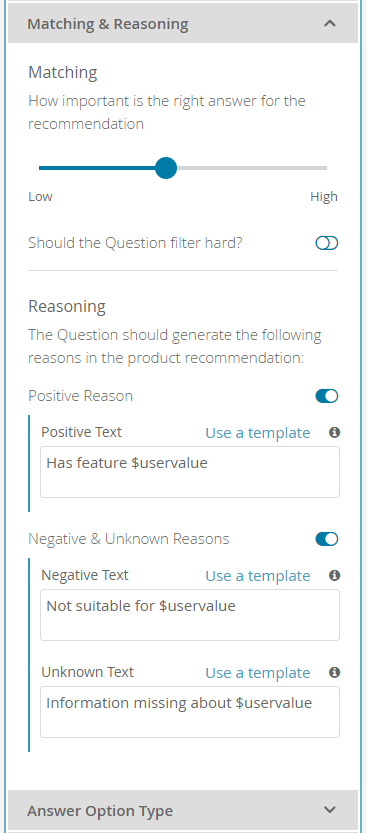Turn off Negative & Unknown Reasons switch
The height and width of the screenshot is (833, 367).
coord(327,539)
